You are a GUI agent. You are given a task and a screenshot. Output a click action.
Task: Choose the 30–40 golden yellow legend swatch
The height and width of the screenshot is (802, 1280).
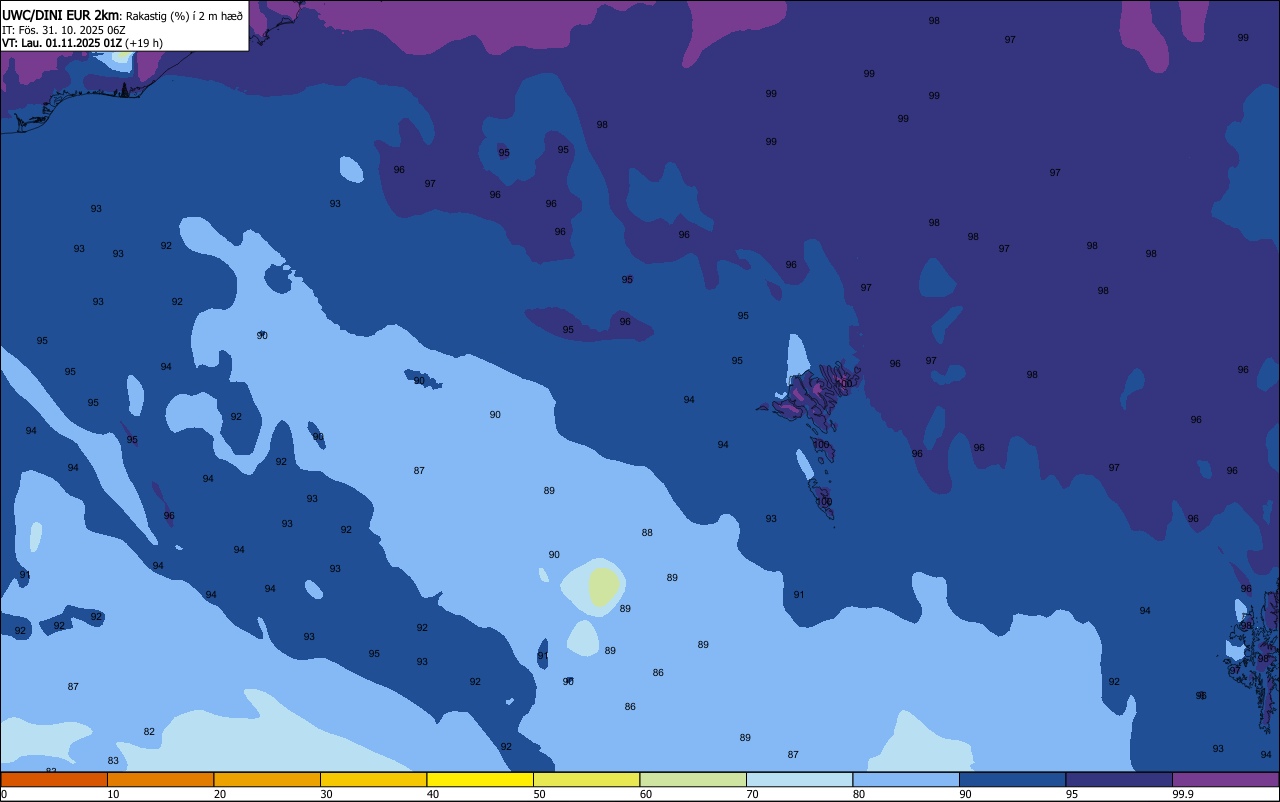pyautogui.click(x=373, y=779)
